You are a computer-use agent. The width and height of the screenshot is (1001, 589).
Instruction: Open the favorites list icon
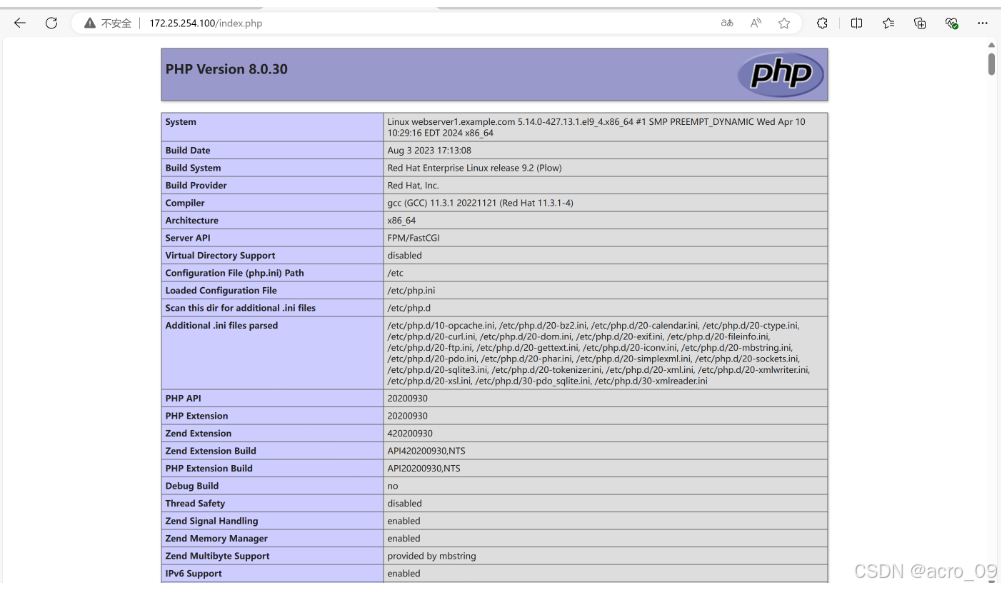point(888,23)
